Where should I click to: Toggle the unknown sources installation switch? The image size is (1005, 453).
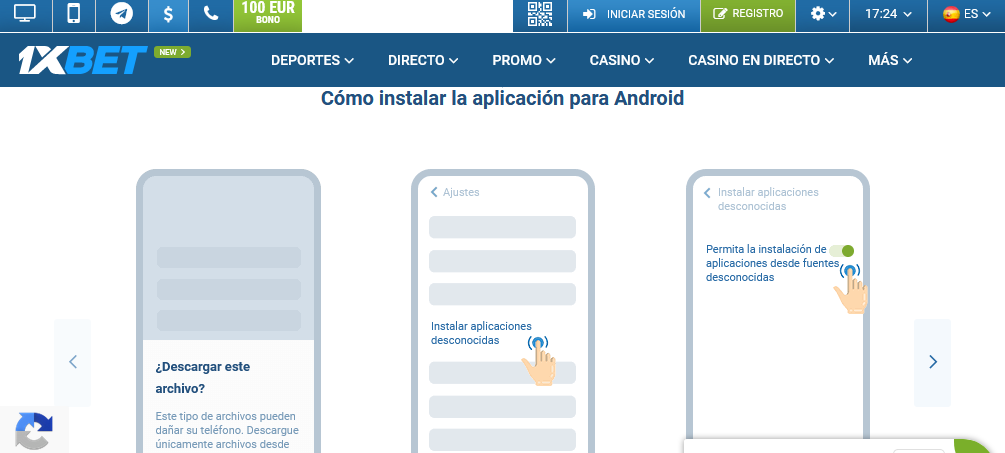pyautogui.click(x=842, y=251)
